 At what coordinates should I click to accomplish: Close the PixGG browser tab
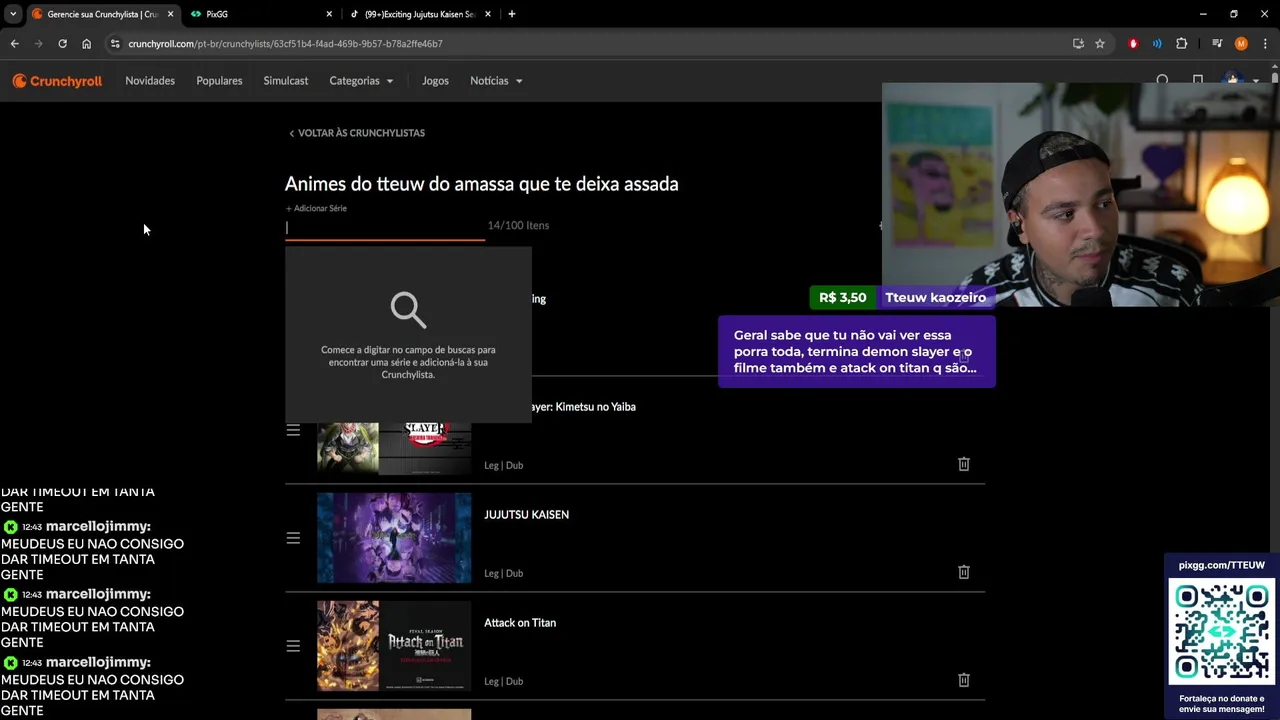pos(329,14)
